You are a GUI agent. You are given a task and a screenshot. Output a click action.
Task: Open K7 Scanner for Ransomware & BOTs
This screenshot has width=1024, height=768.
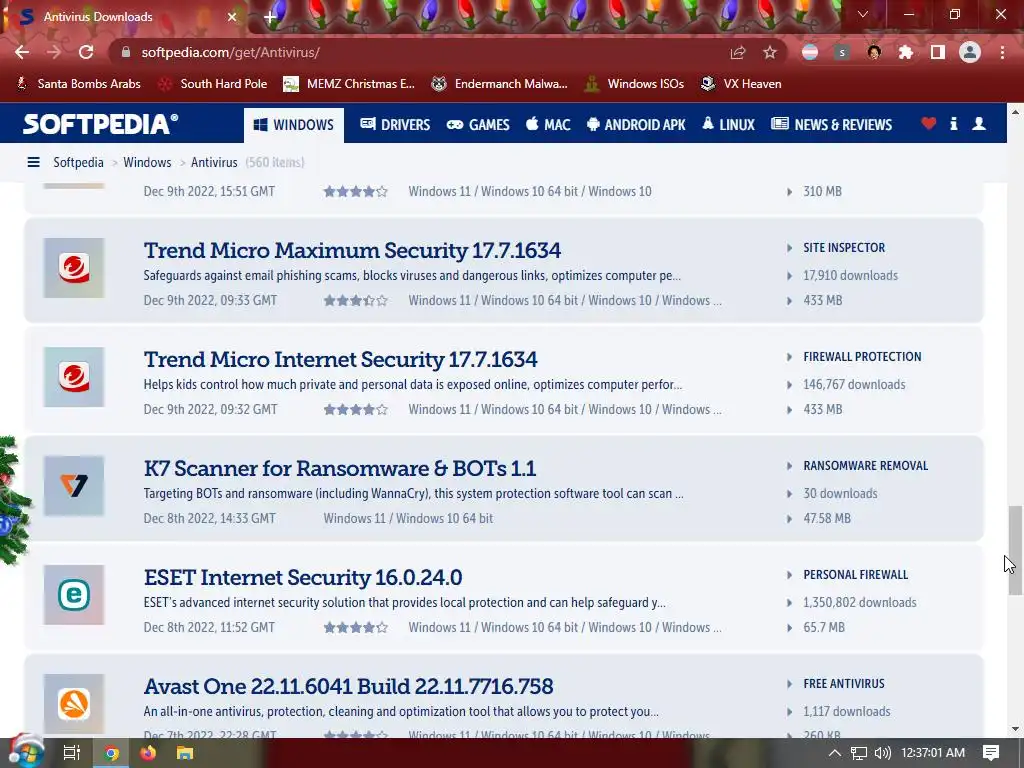pos(340,468)
